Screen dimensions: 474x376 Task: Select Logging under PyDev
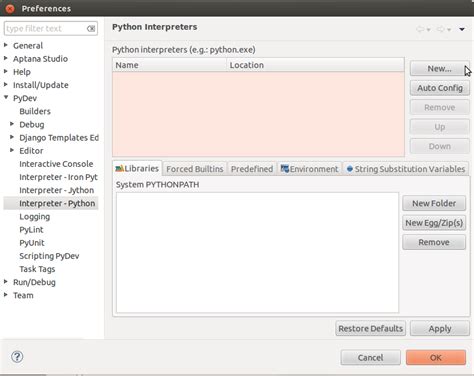click(35, 217)
